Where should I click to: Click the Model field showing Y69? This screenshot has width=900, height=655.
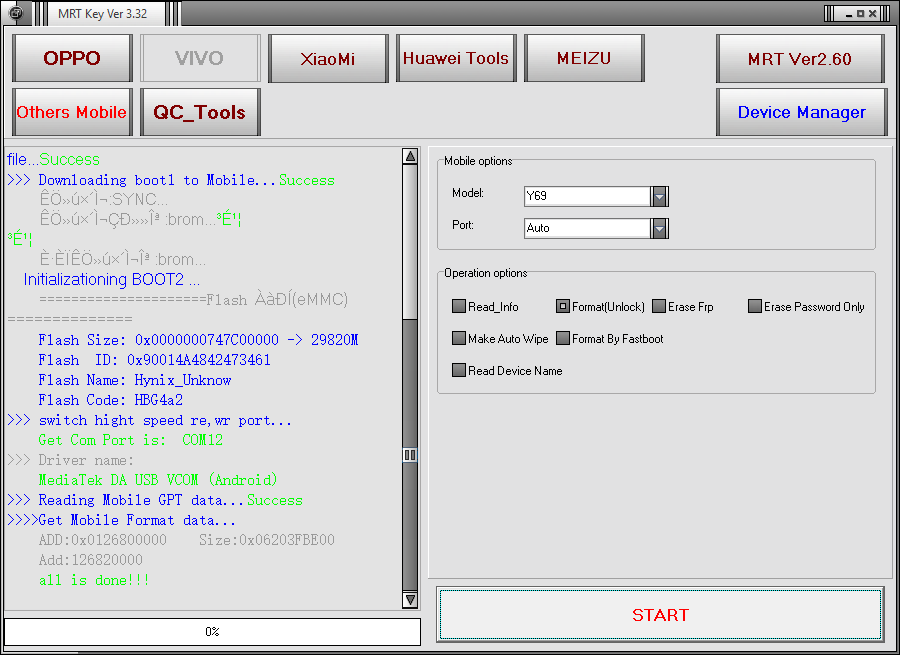click(587, 196)
